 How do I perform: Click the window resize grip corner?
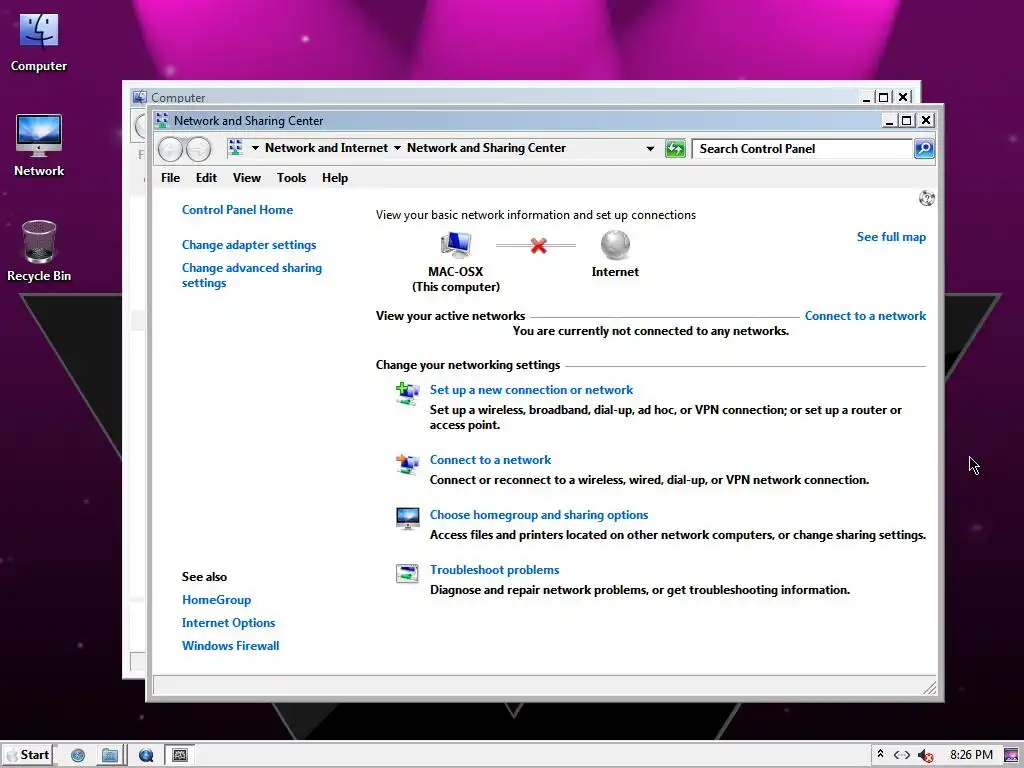pyautogui.click(x=929, y=688)
